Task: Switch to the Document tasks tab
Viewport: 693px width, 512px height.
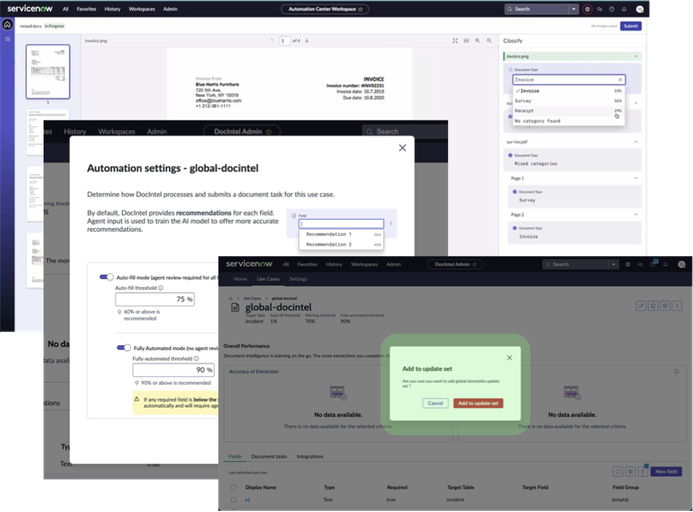Action: (x=269, y=456)
